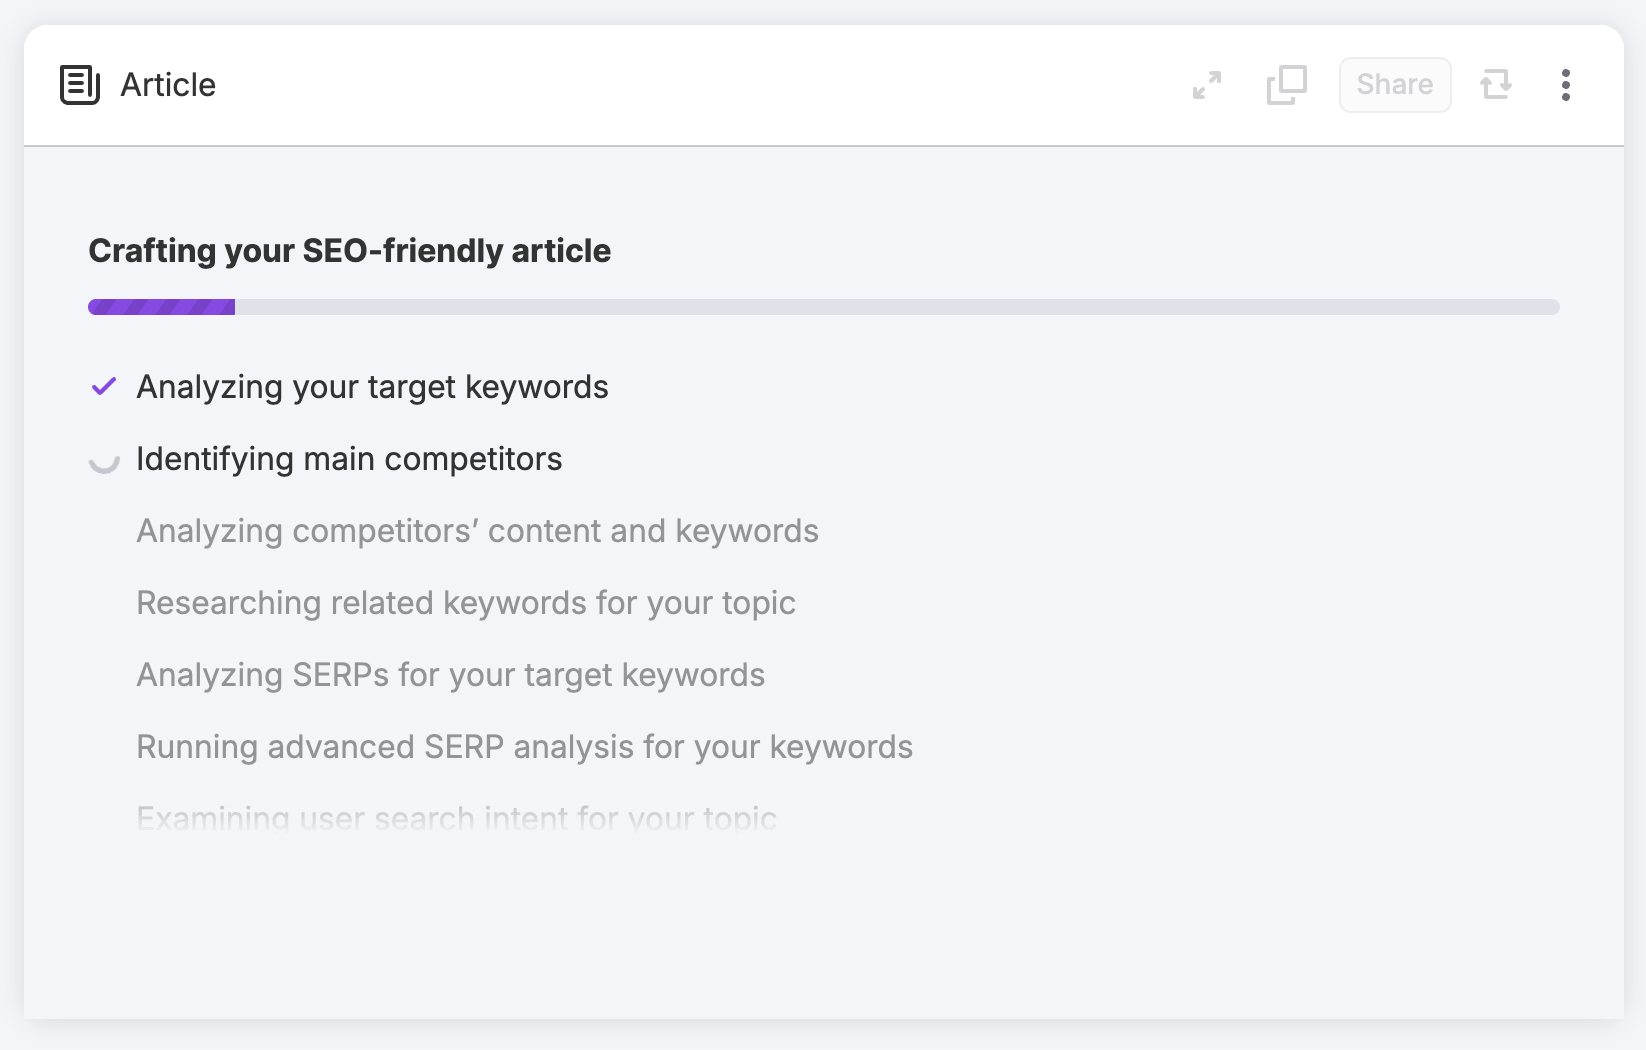Select the completed Analyzing your target keywords step

tap(372, 387)
